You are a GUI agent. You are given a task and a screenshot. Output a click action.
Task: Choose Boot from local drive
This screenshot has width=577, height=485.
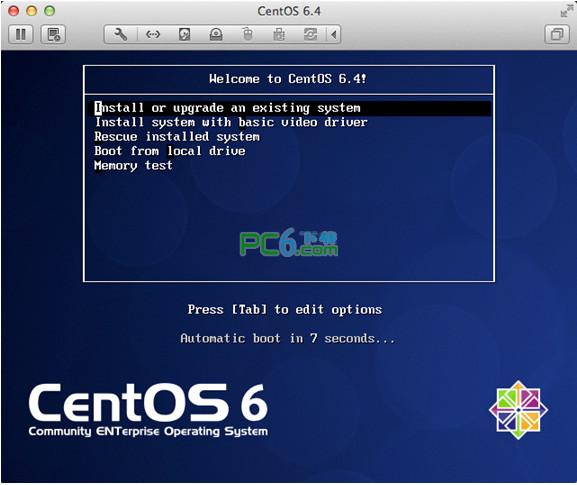tap(170, 151)
